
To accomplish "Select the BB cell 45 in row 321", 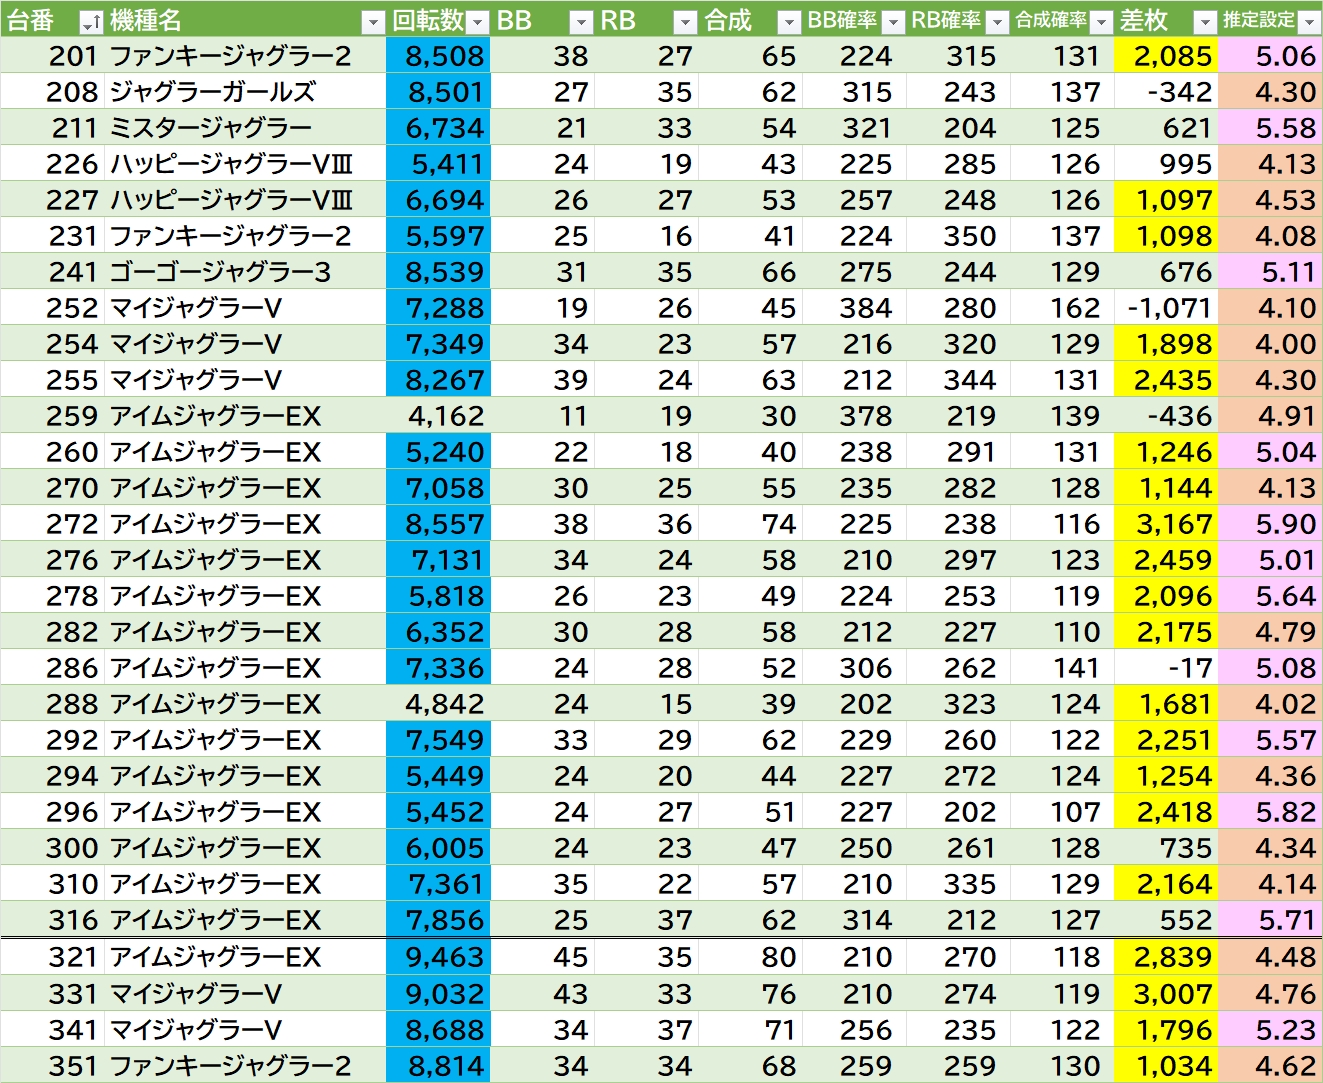I will click(542, 957).
